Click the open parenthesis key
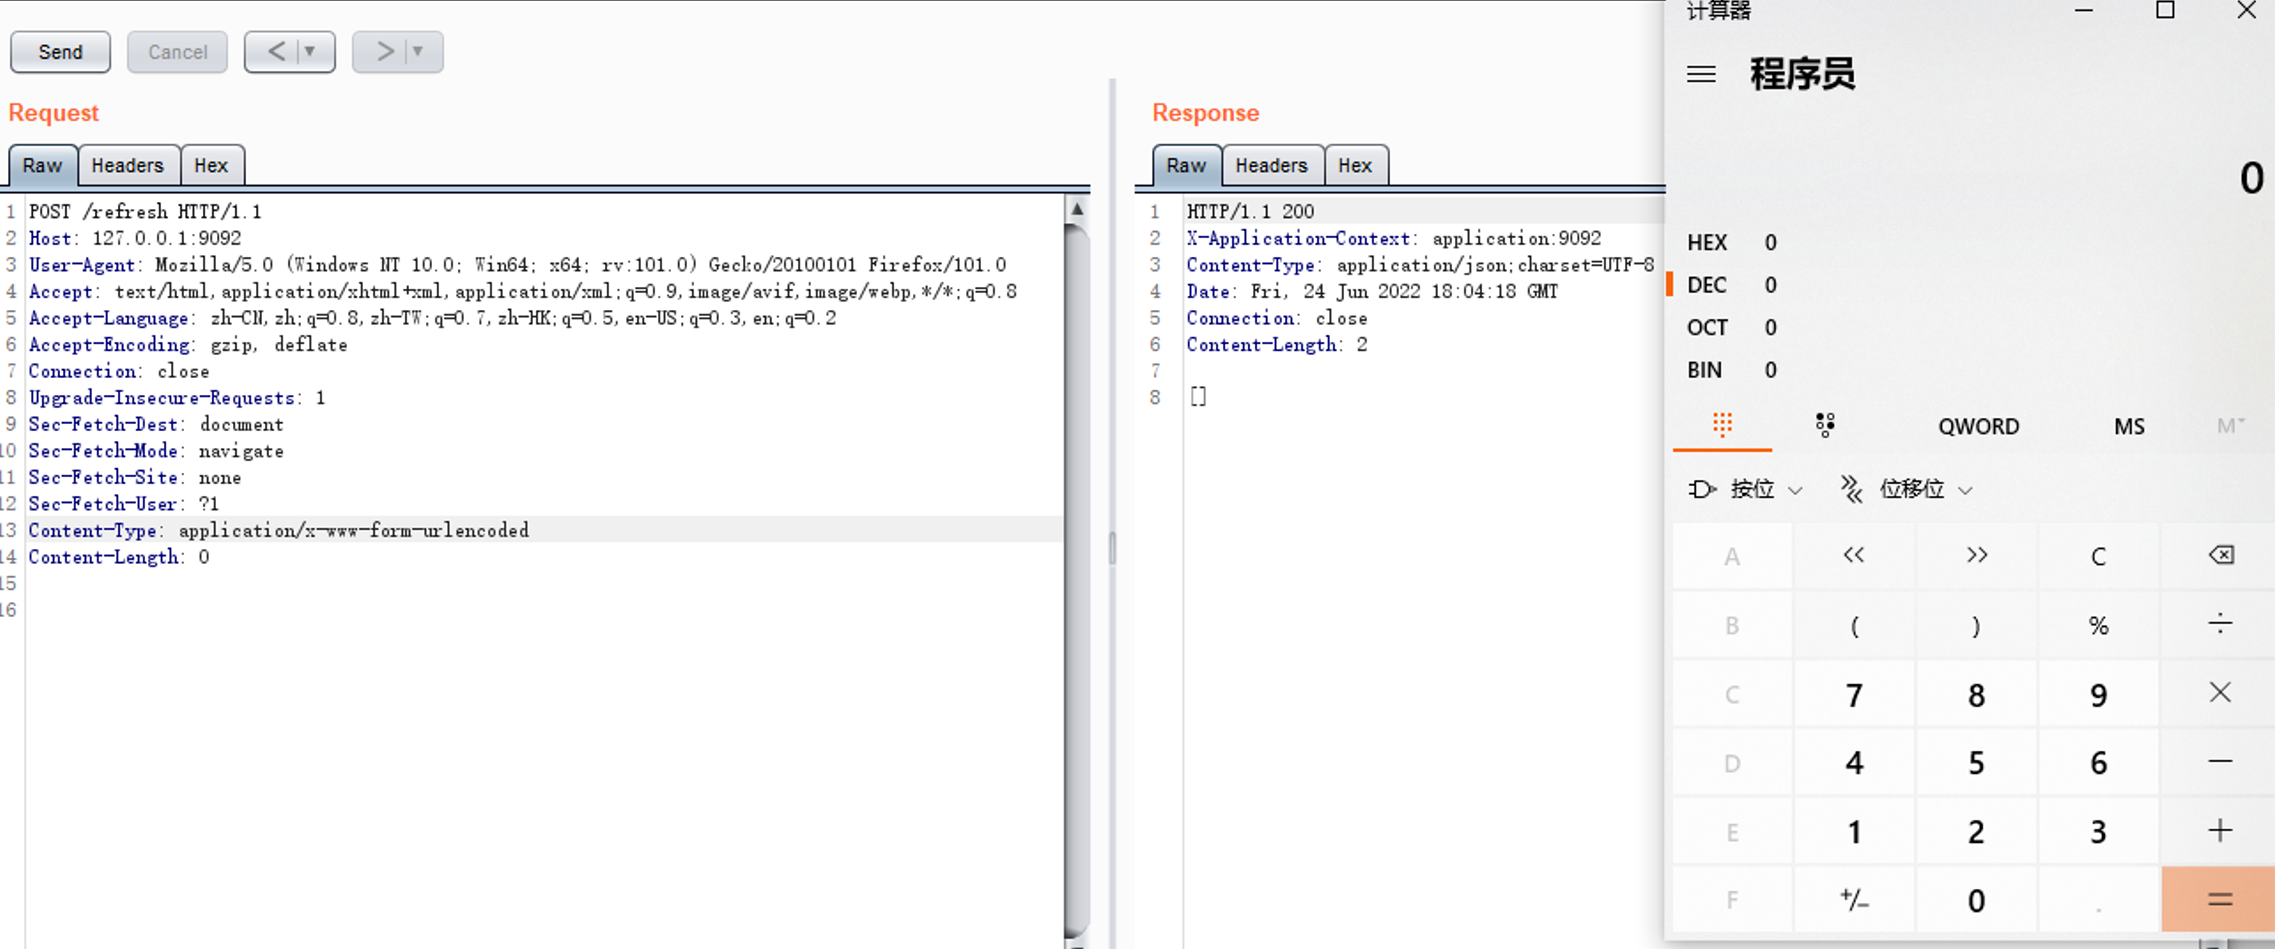Viewport: 2275px width, 949px height. pos(1854,626)
